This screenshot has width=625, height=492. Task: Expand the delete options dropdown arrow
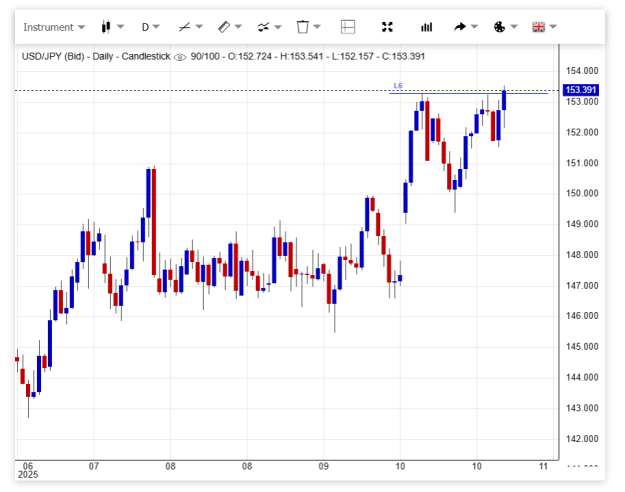tap(317, 27)
